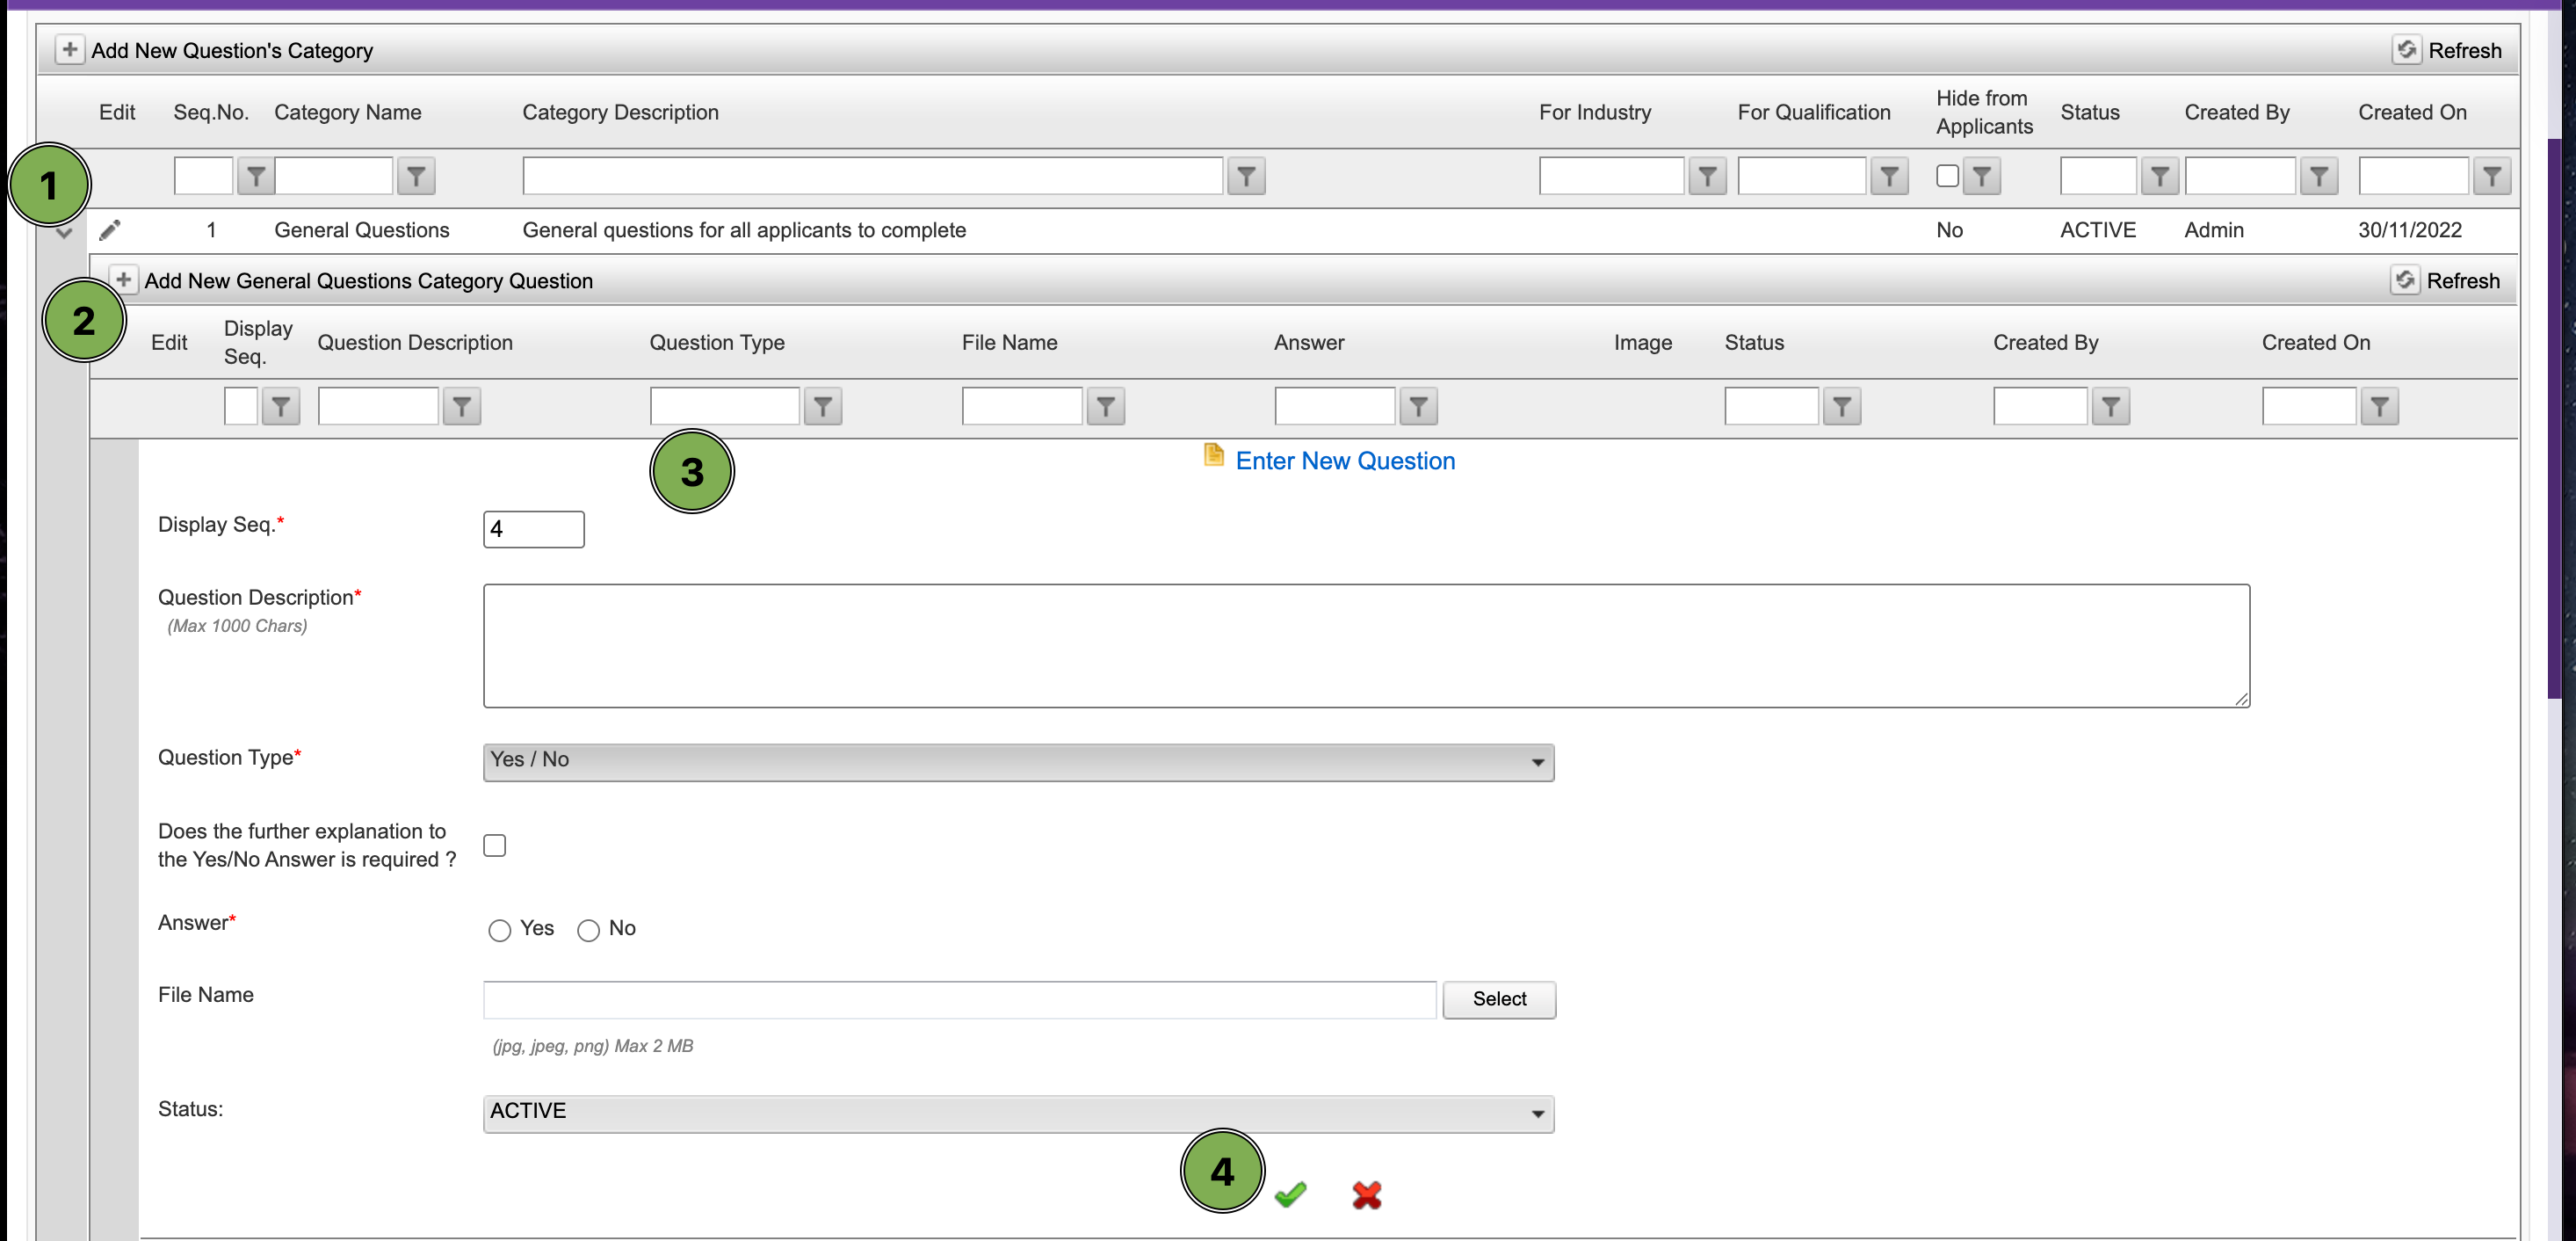Image resolution: width=2576 pixels, height=1241 pixels.
Task: Check the further explanation required checkbox
Action: click(x=494, y=845)
